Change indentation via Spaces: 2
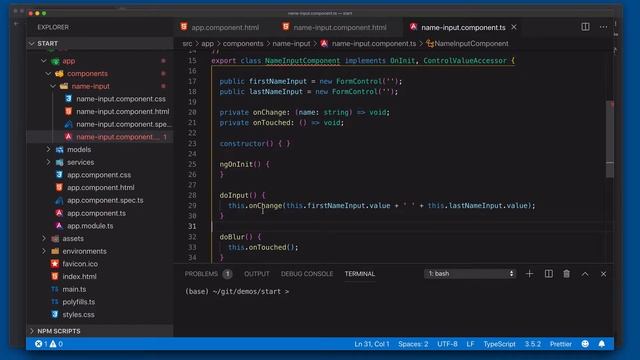This screenshot has height=360, width=640. (413, 344)
